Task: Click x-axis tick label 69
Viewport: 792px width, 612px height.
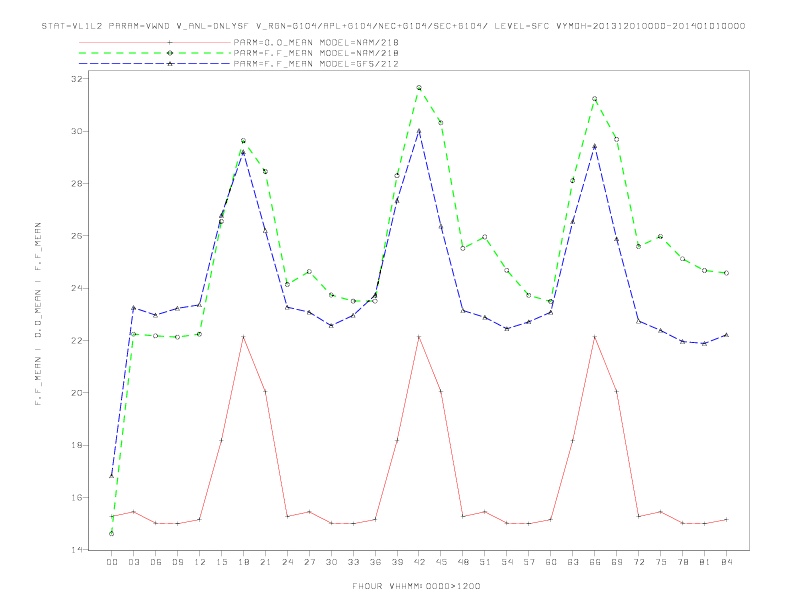Action: [x=617, y=562]
